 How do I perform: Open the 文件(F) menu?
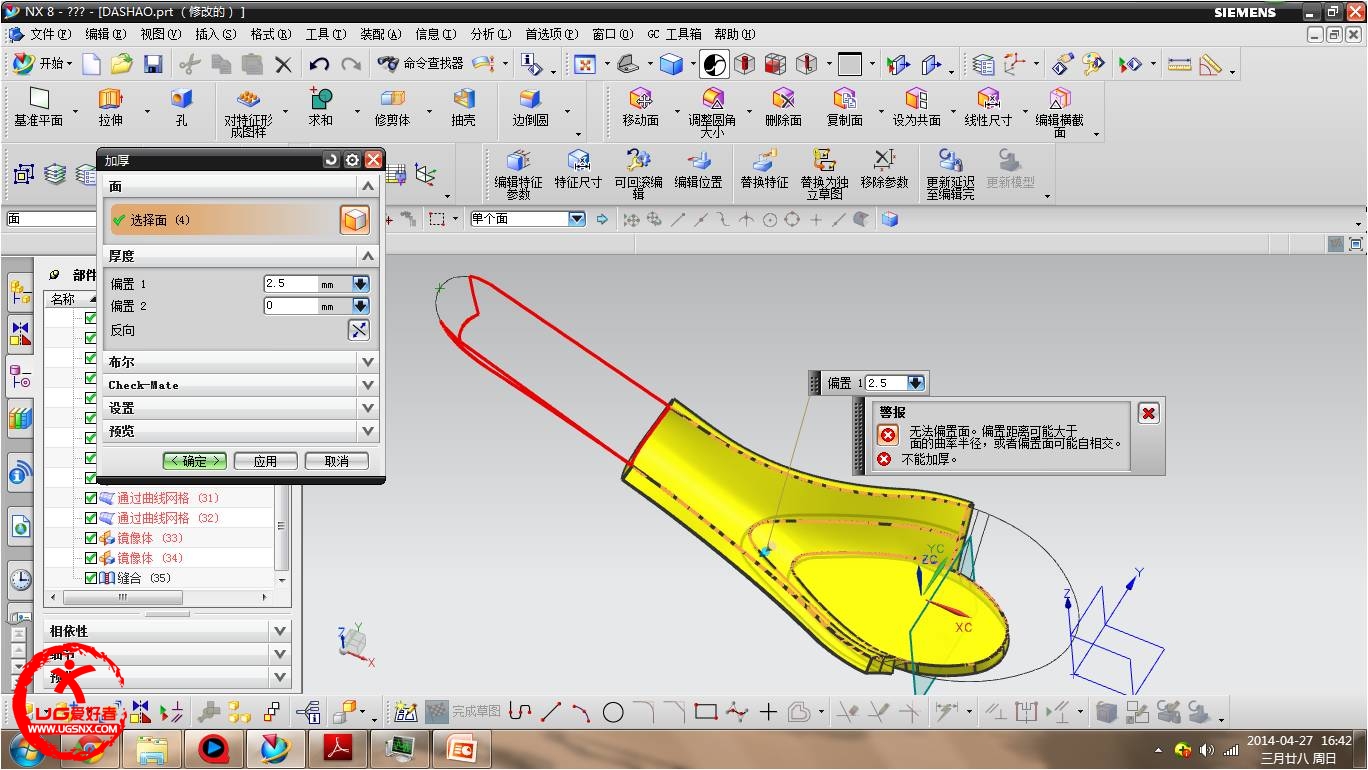[50, 34]
